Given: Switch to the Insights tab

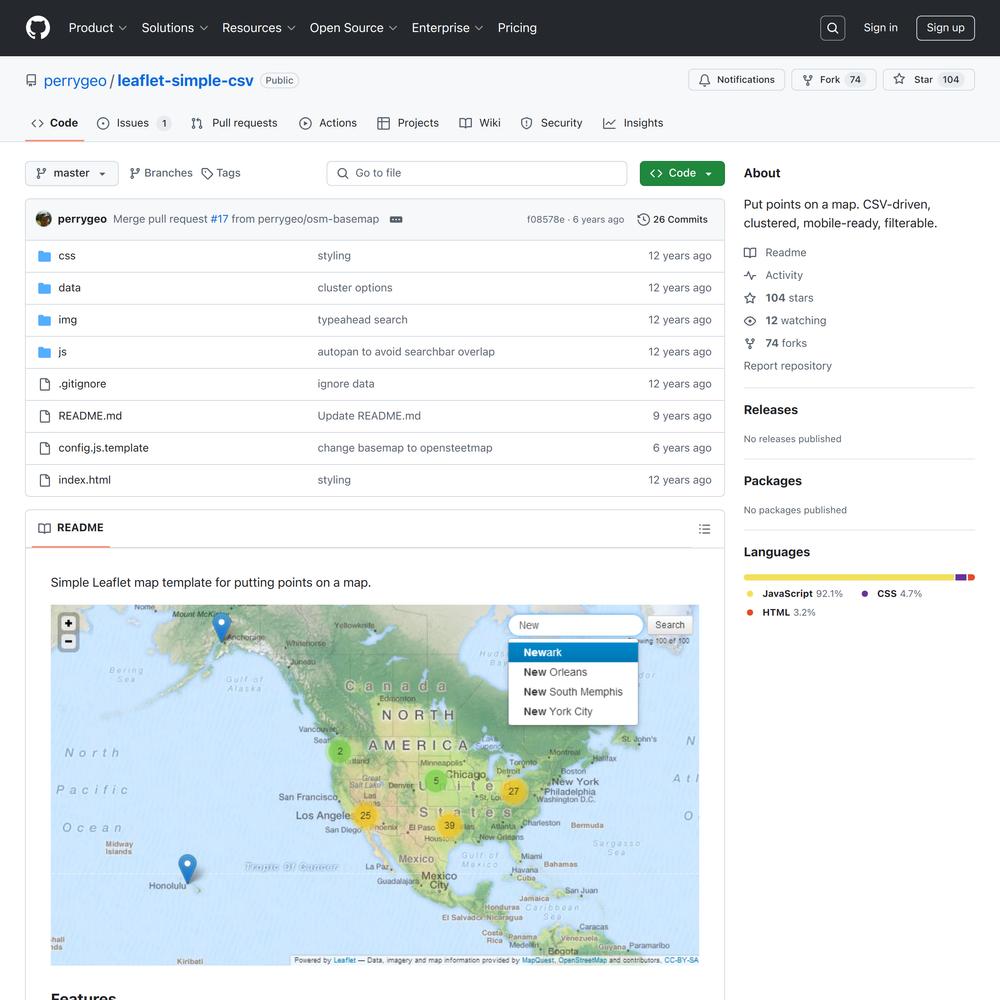Looking at the screenshot, I should click(633, 123).
